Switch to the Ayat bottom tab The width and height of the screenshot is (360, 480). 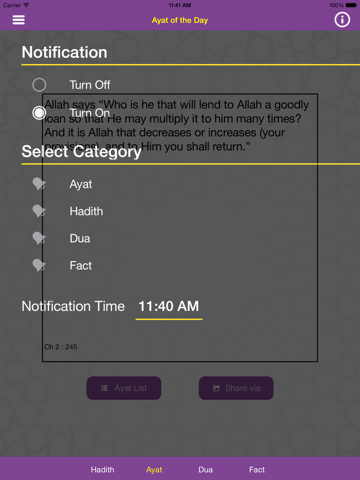click(154, 470)
